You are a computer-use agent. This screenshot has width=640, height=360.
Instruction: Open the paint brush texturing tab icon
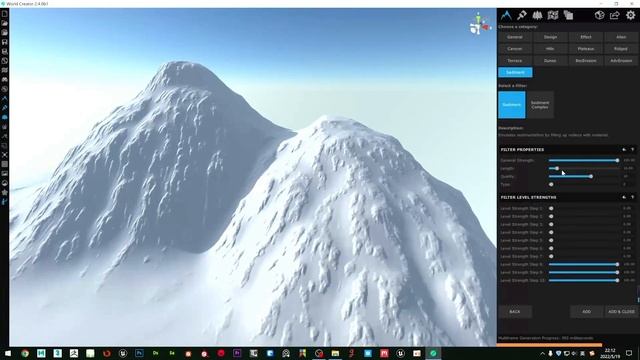click(x=522, y=16)
